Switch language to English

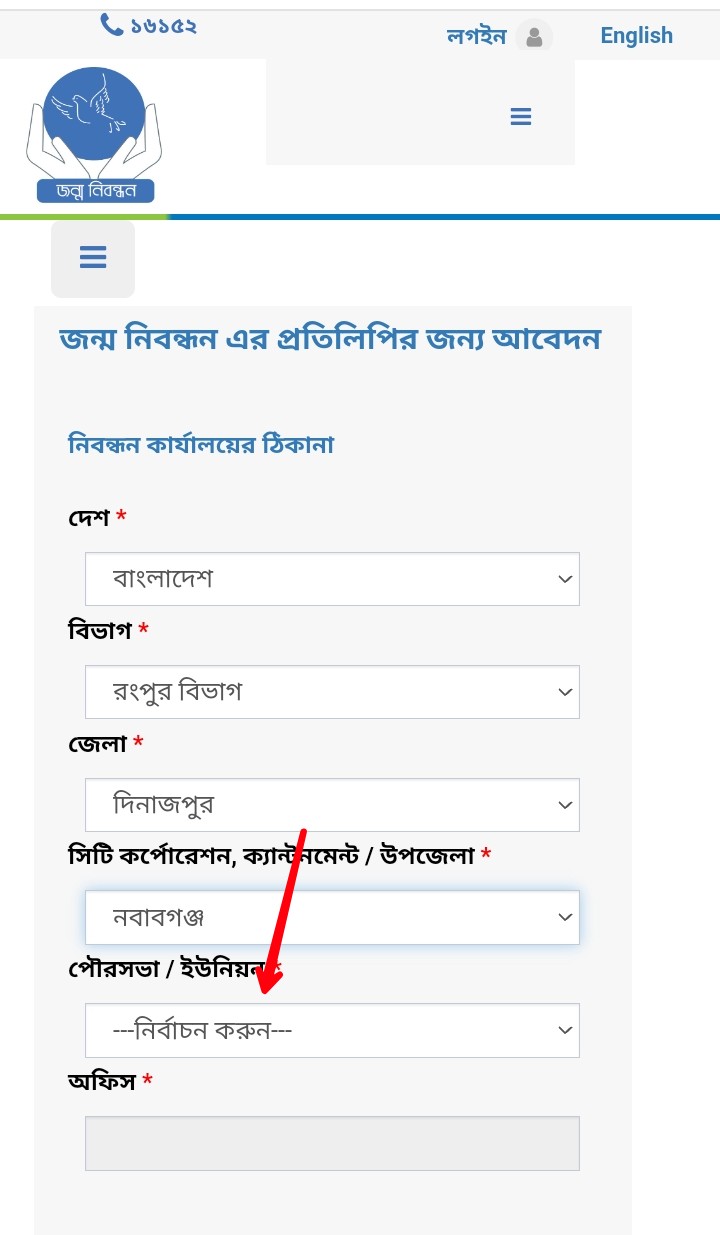pyautogui.click(x=636, y=36)
